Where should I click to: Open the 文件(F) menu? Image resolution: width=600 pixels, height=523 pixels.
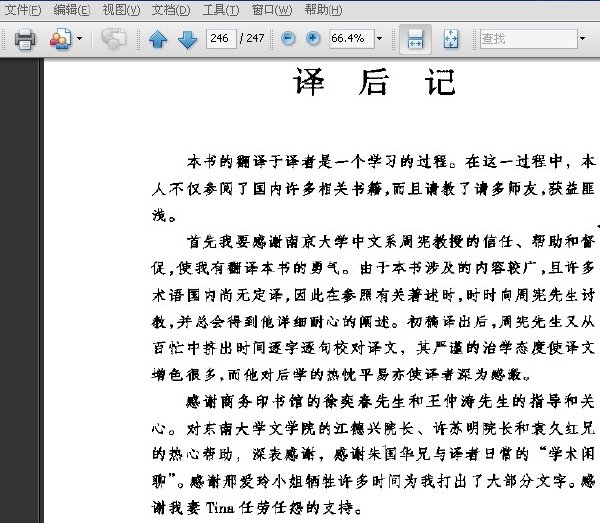[23, 10]
